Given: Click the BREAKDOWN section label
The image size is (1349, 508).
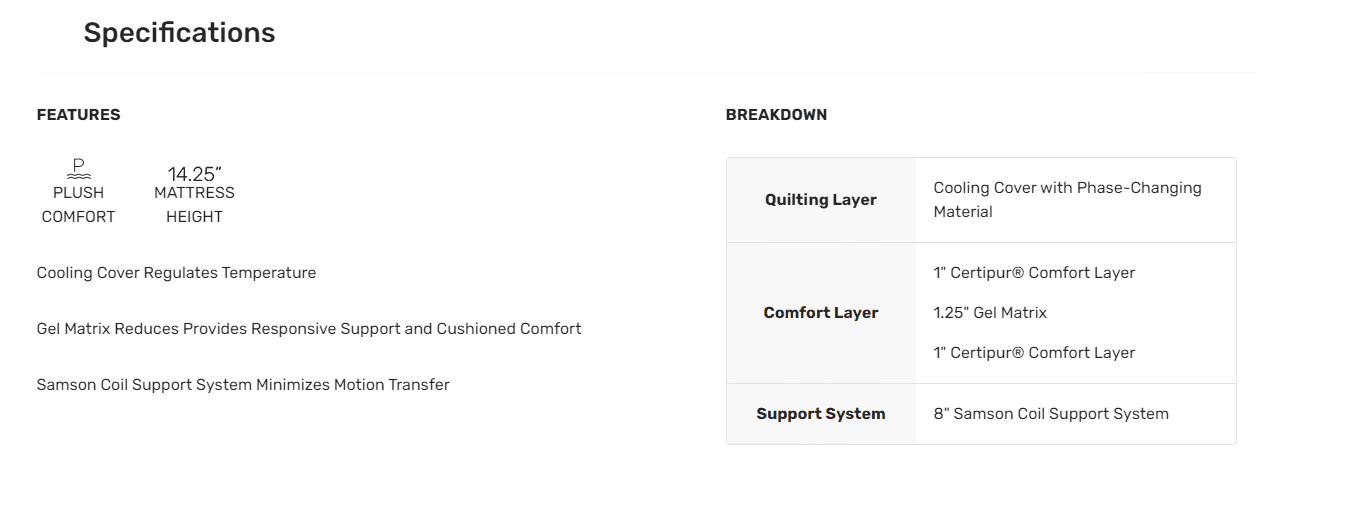Looking at the screenshot, I should tap(776, 115).
